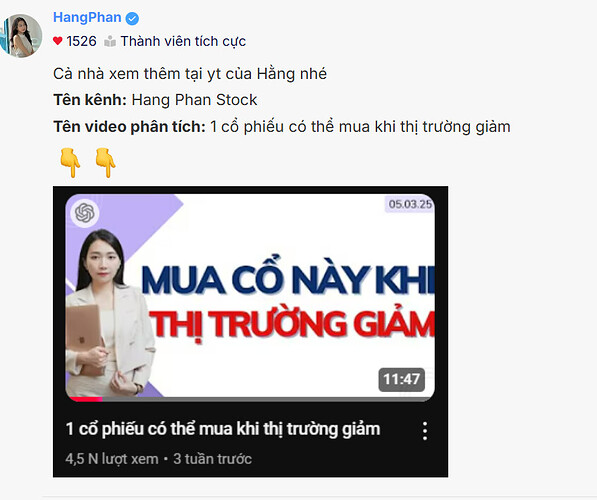
Task: Click the red watch progress bar
Action: coord(86,399)
